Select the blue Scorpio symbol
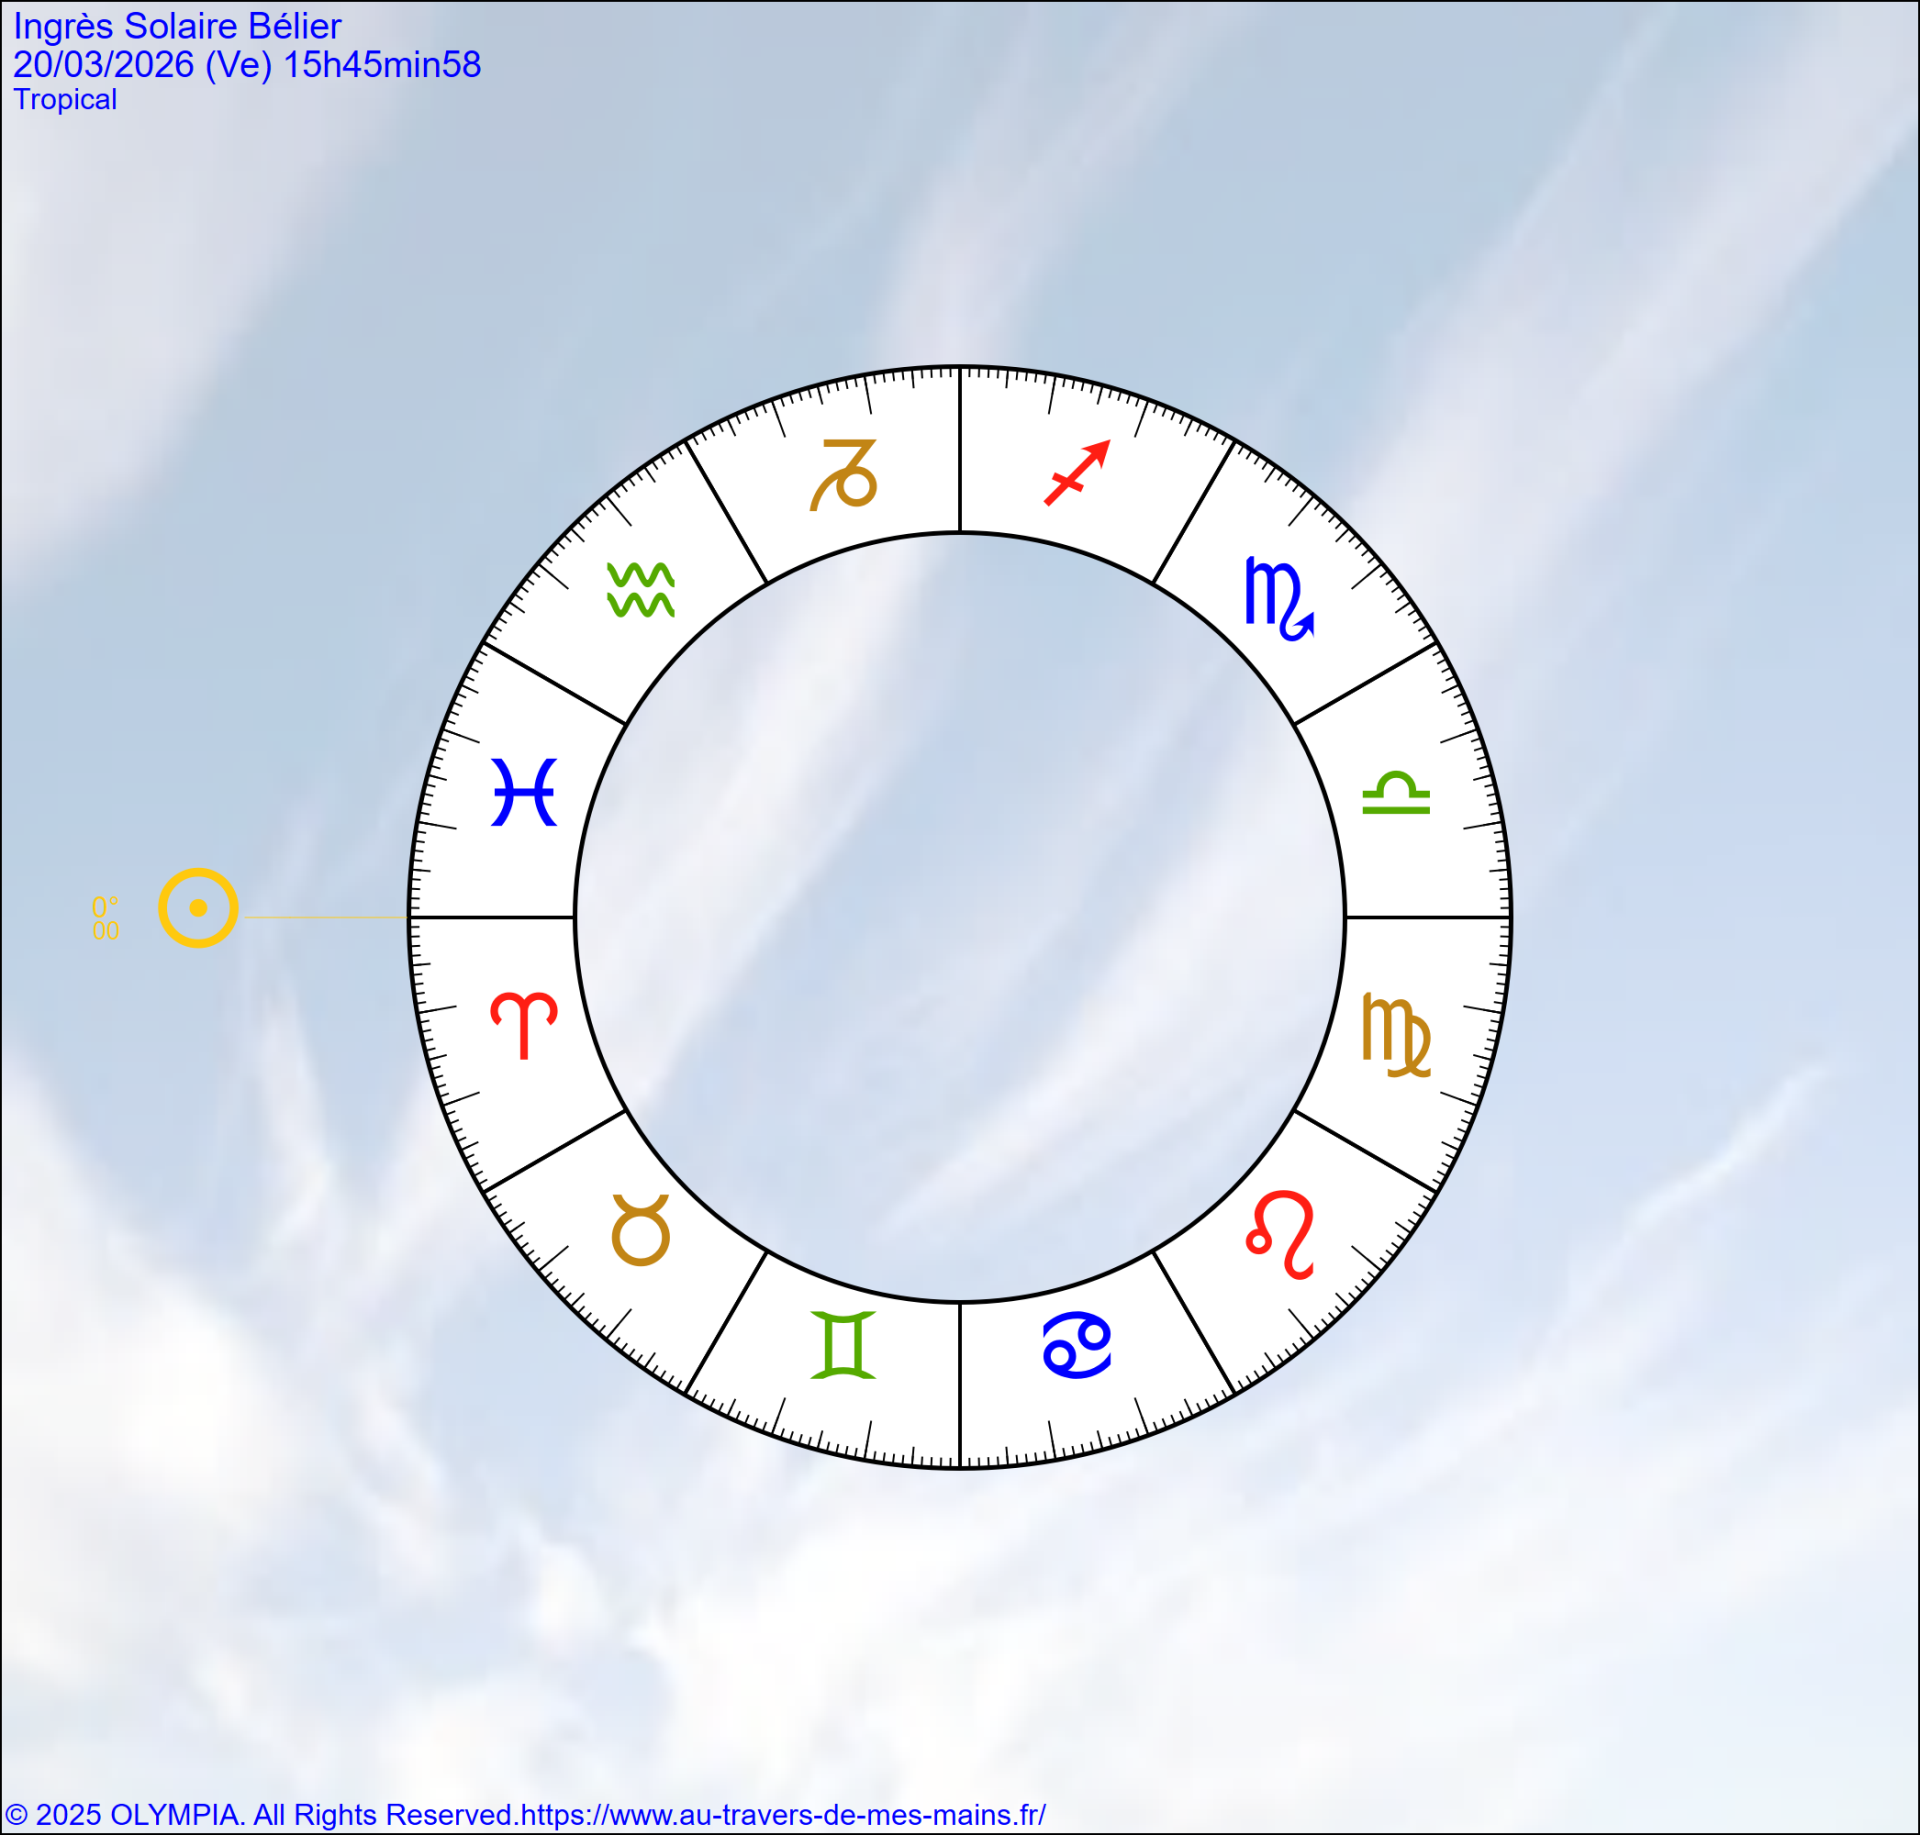This screenshot has width=1920, height=1835. coord(1278,597)
